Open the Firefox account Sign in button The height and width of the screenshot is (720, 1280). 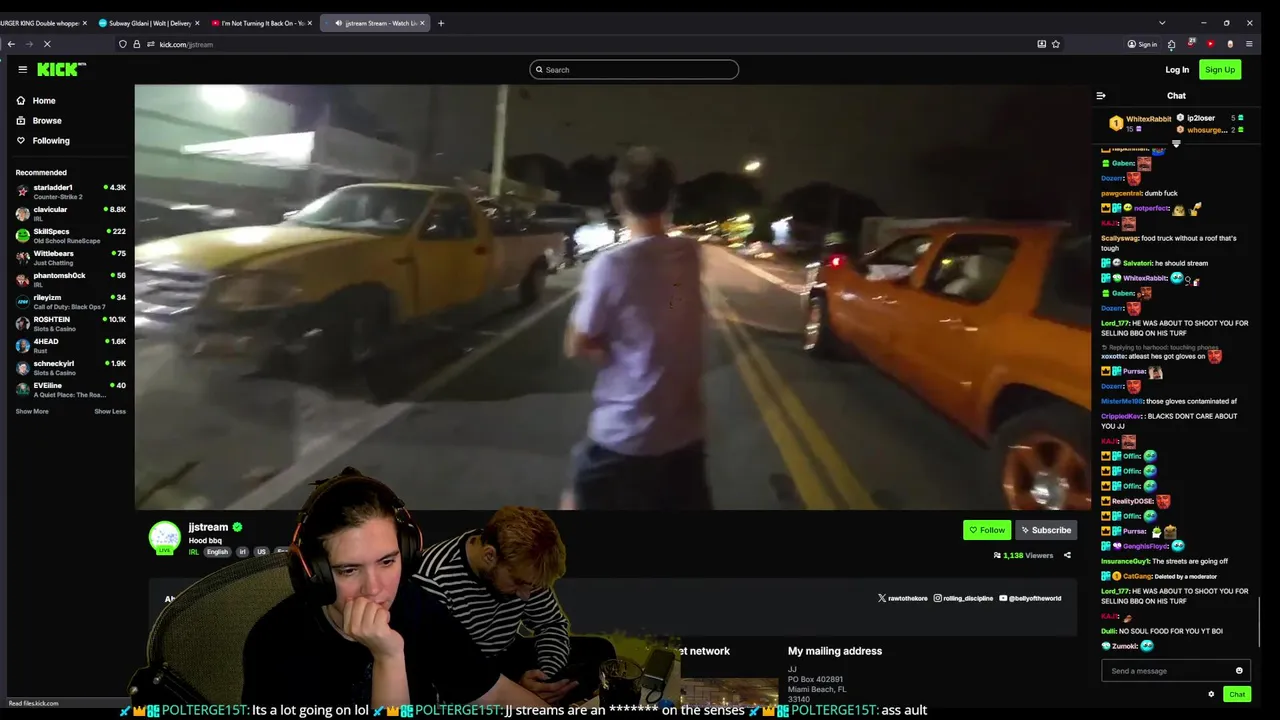click(1142, 44)
